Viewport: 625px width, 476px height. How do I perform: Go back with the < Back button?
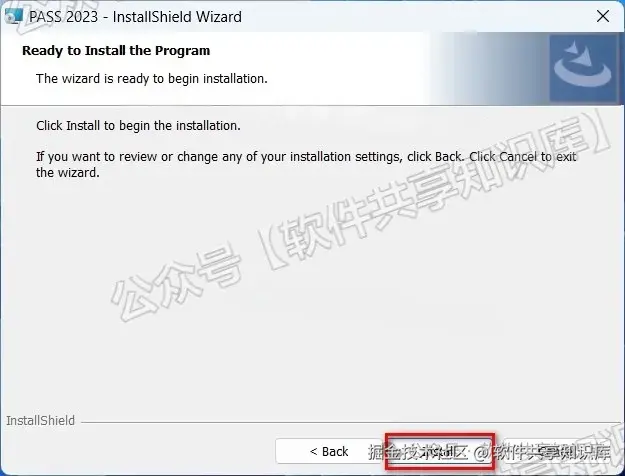[329, 451]
